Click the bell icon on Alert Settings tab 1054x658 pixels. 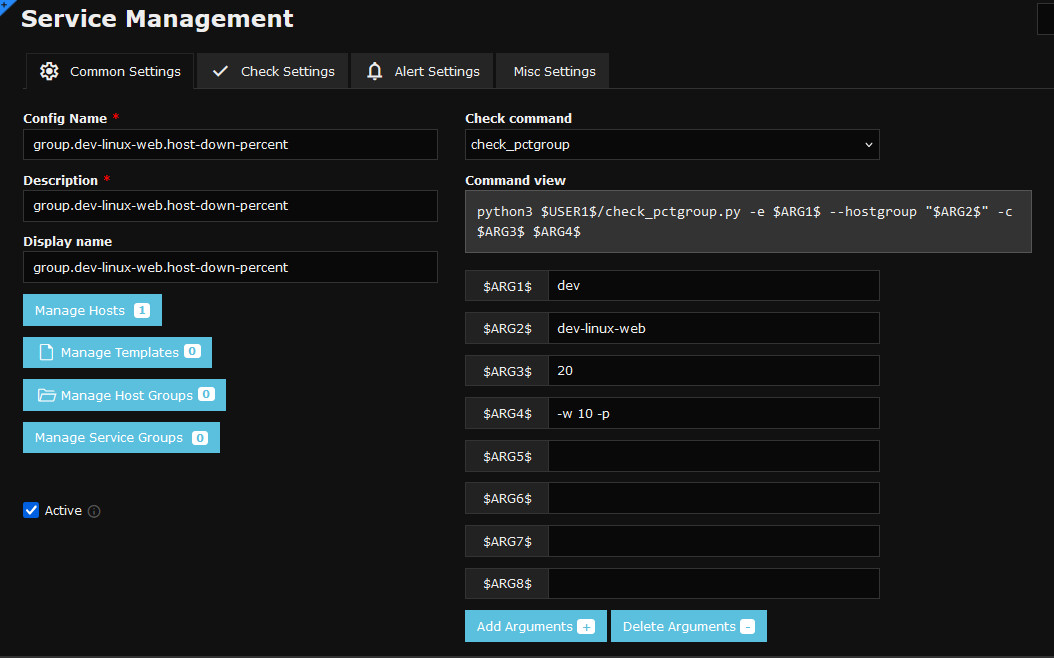[x=374, y=71]
